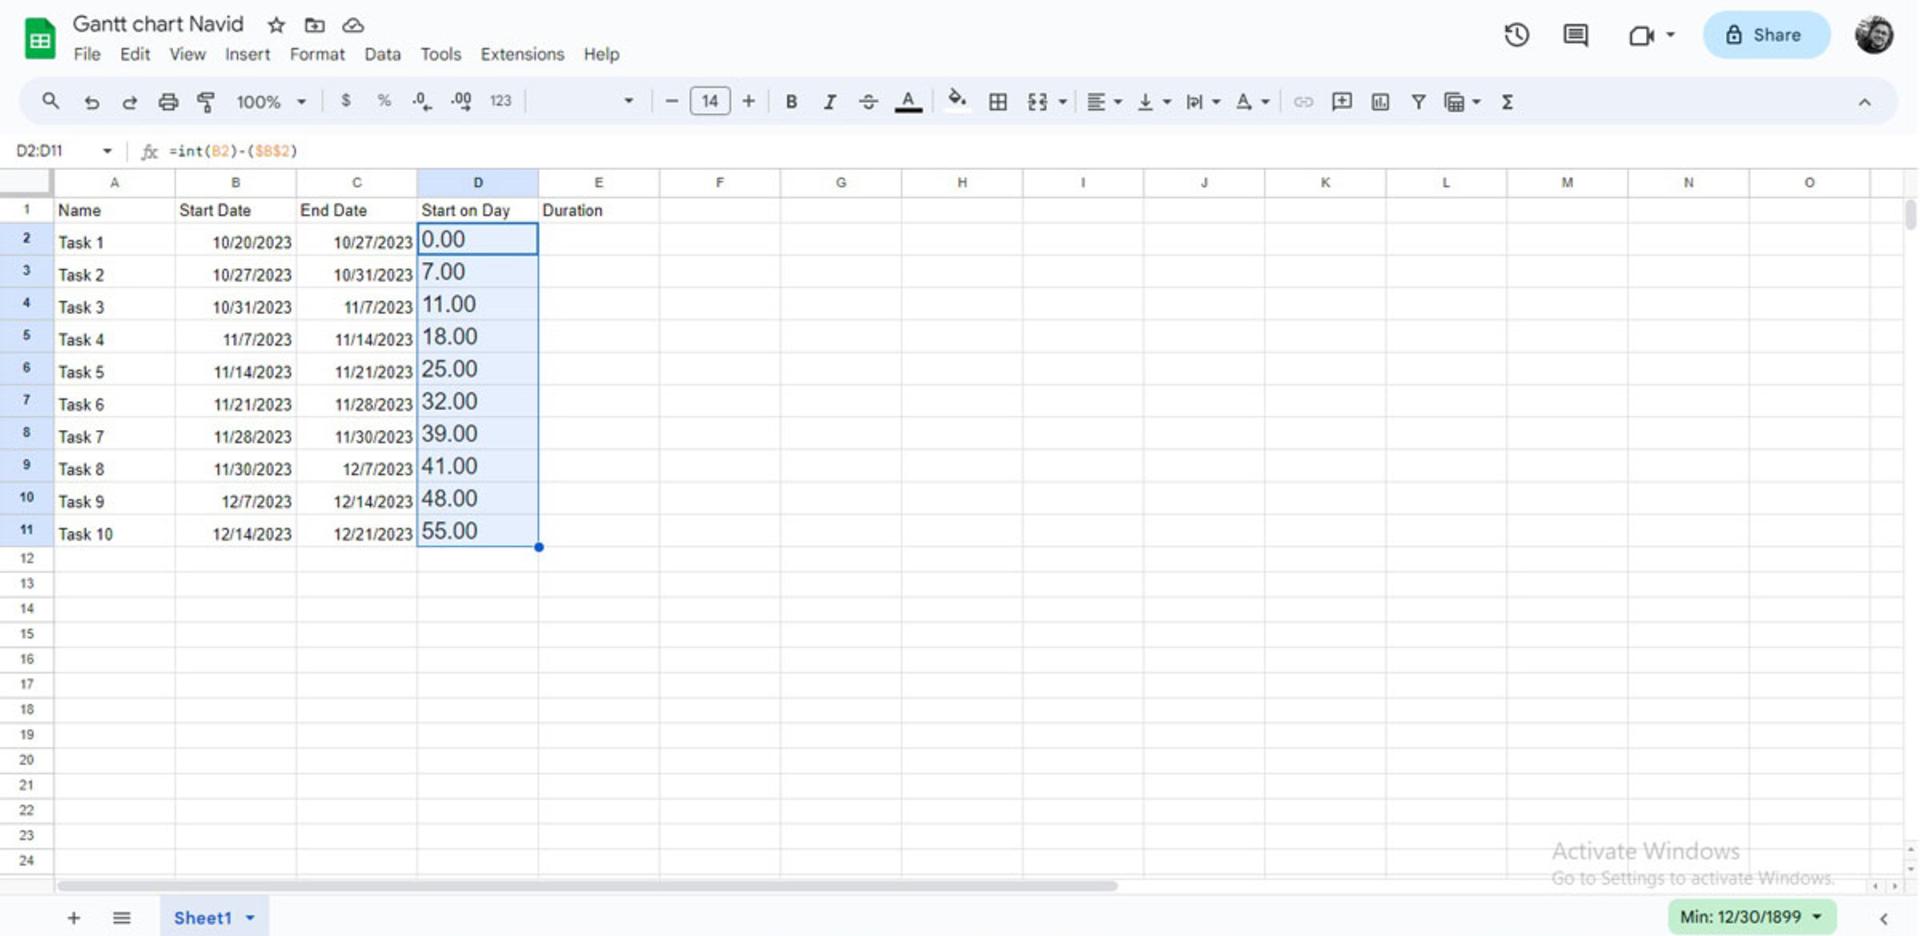The height and width of the screenshot is (936, 1920).
Task: Open the fill color paint bucket
Action: click(x=957, y=100)
